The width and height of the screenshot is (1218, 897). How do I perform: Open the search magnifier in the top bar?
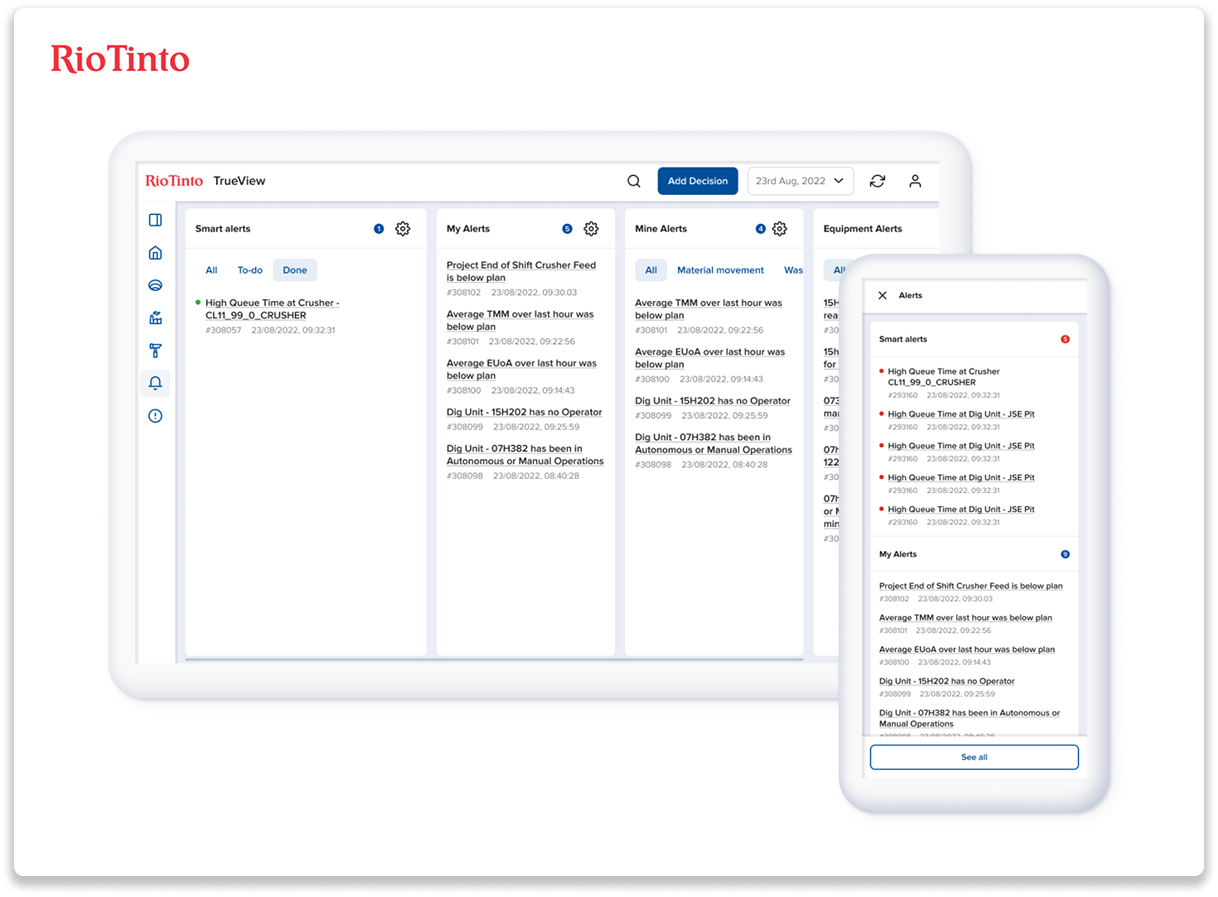634,181
